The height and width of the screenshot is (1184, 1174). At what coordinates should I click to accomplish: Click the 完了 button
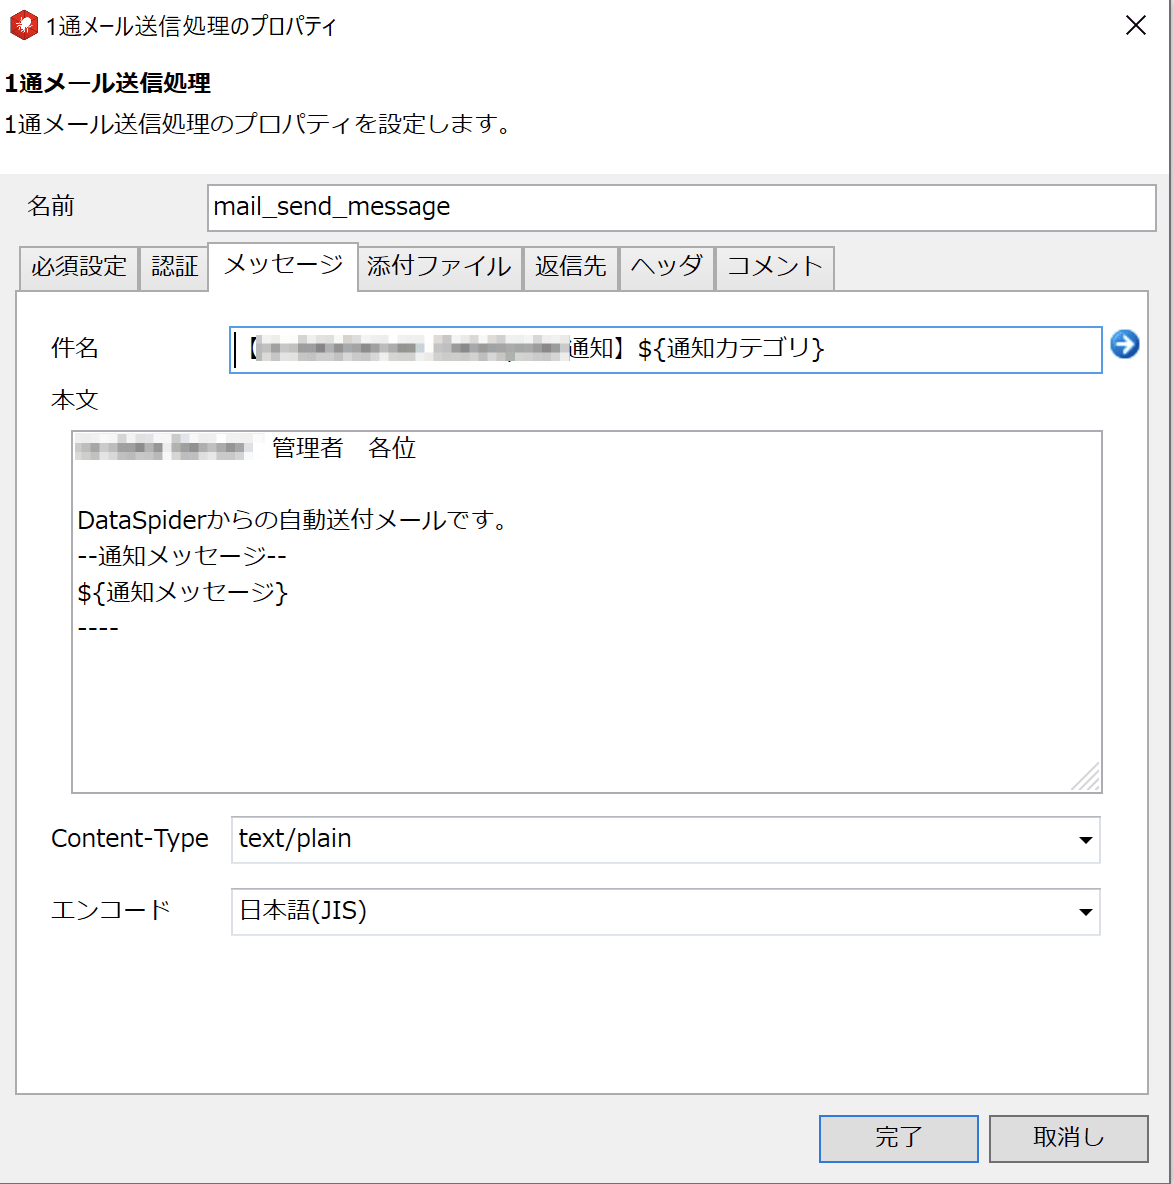(x=897, y=1138)
